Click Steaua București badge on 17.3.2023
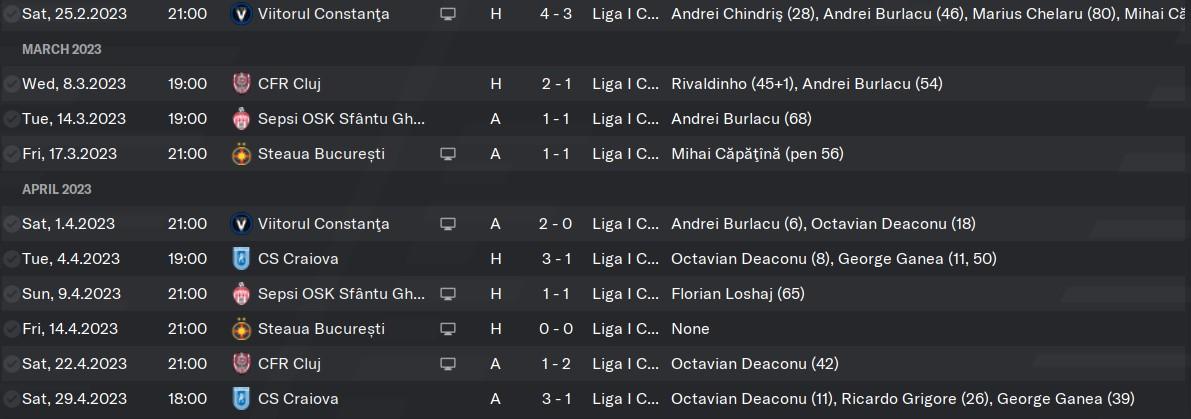This screenshot has width=1191, height=419. [x=241, y=153]
